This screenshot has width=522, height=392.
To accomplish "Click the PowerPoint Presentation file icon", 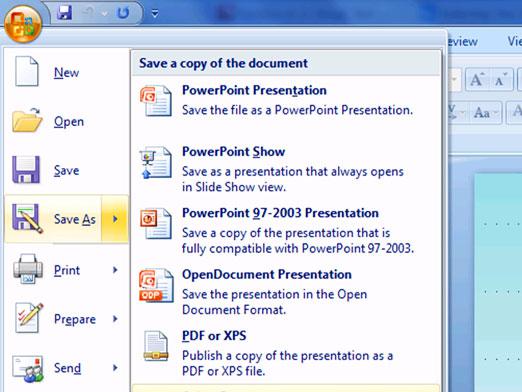I will (x=156, y=101).
